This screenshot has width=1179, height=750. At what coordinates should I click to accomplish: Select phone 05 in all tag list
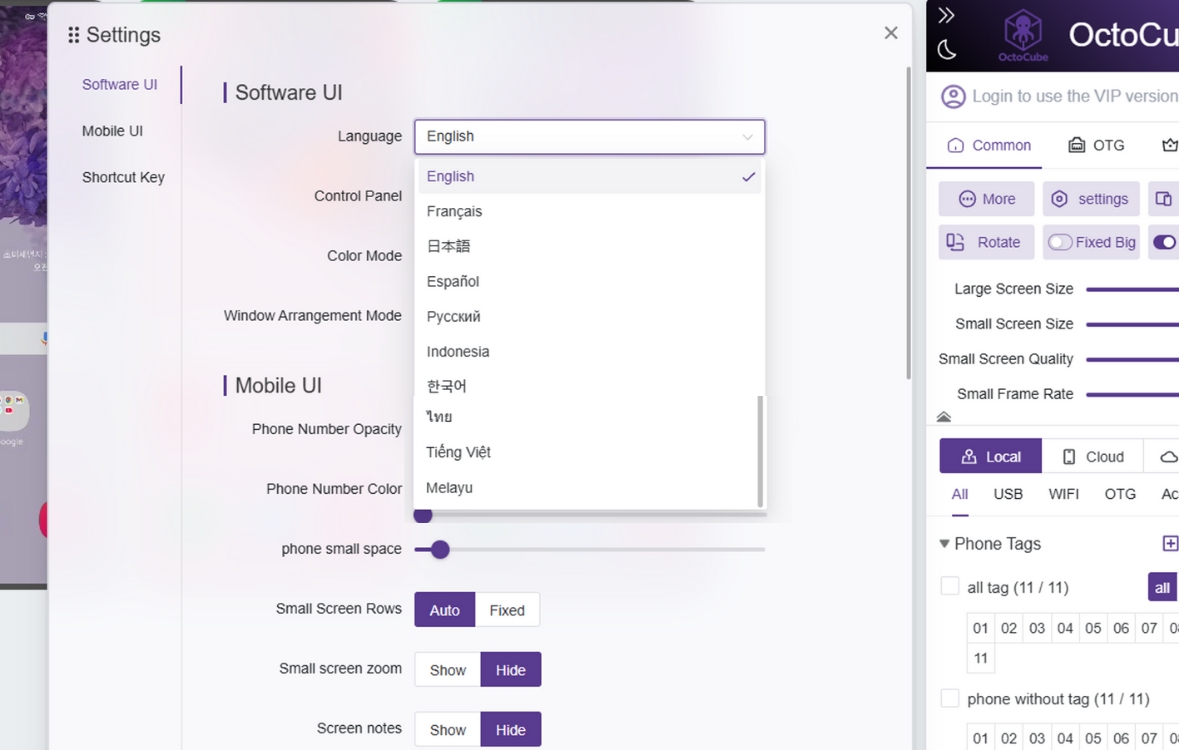click(x=1093, y=628)
